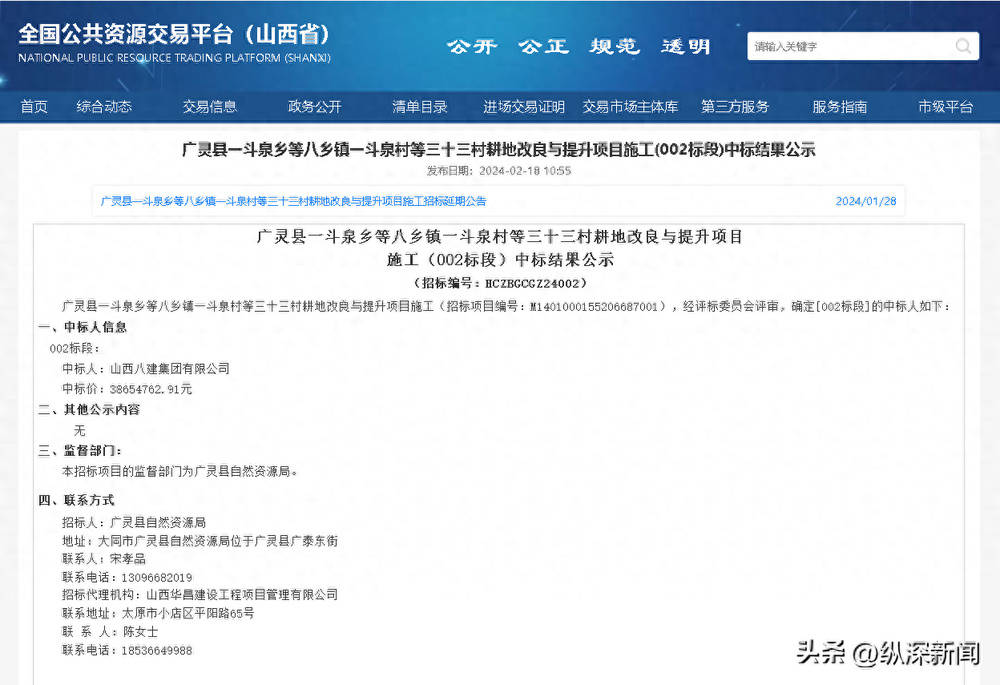Open the 交易信息 navigation item
This screenshot has height=685, width=1000.
point(210,106)
